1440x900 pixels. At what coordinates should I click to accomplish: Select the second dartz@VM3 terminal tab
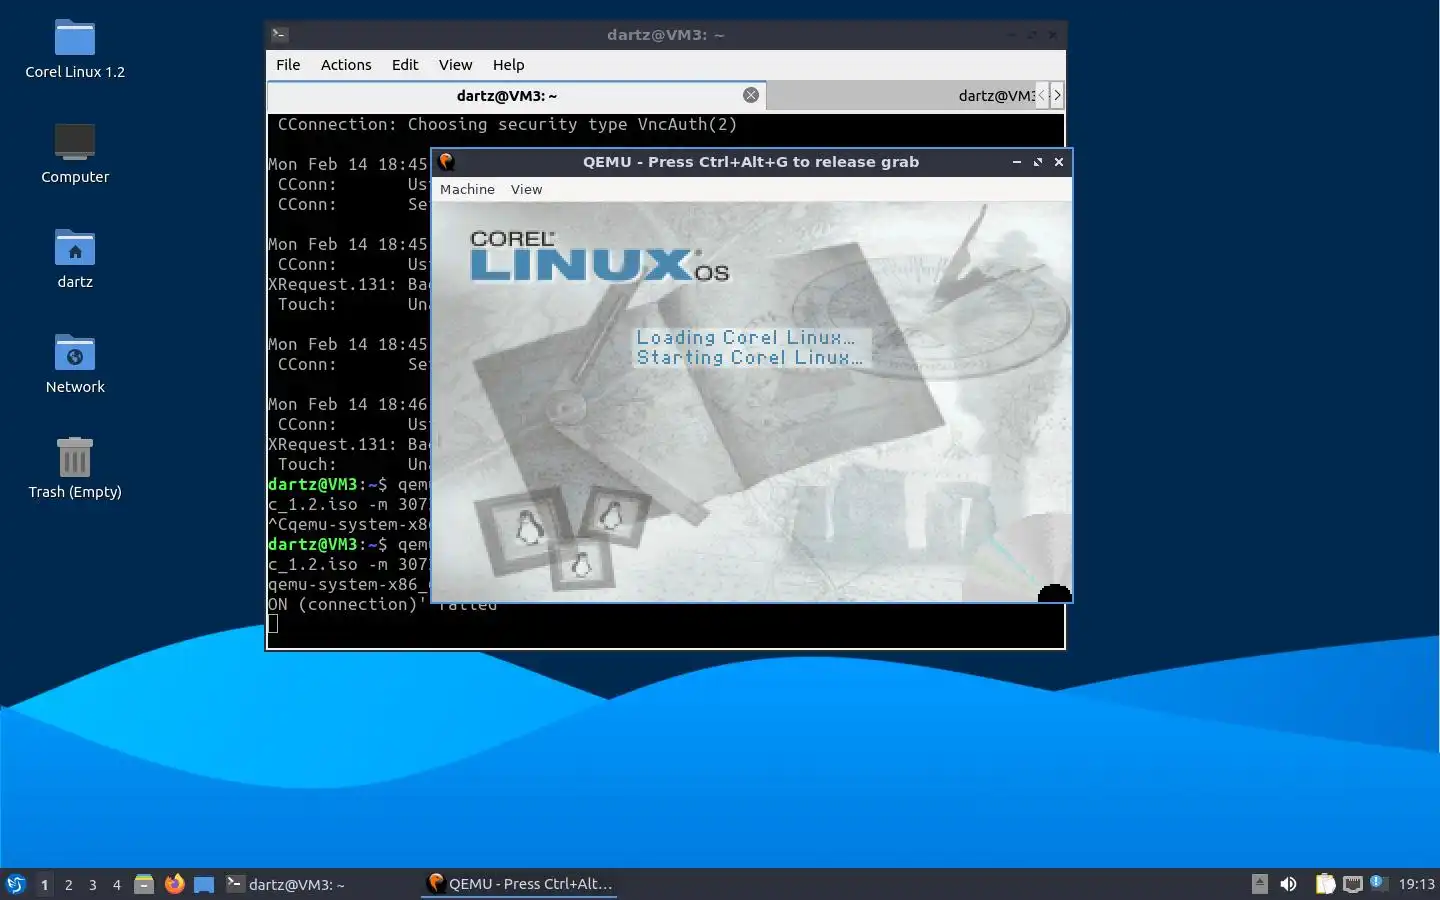click(901, 95)
